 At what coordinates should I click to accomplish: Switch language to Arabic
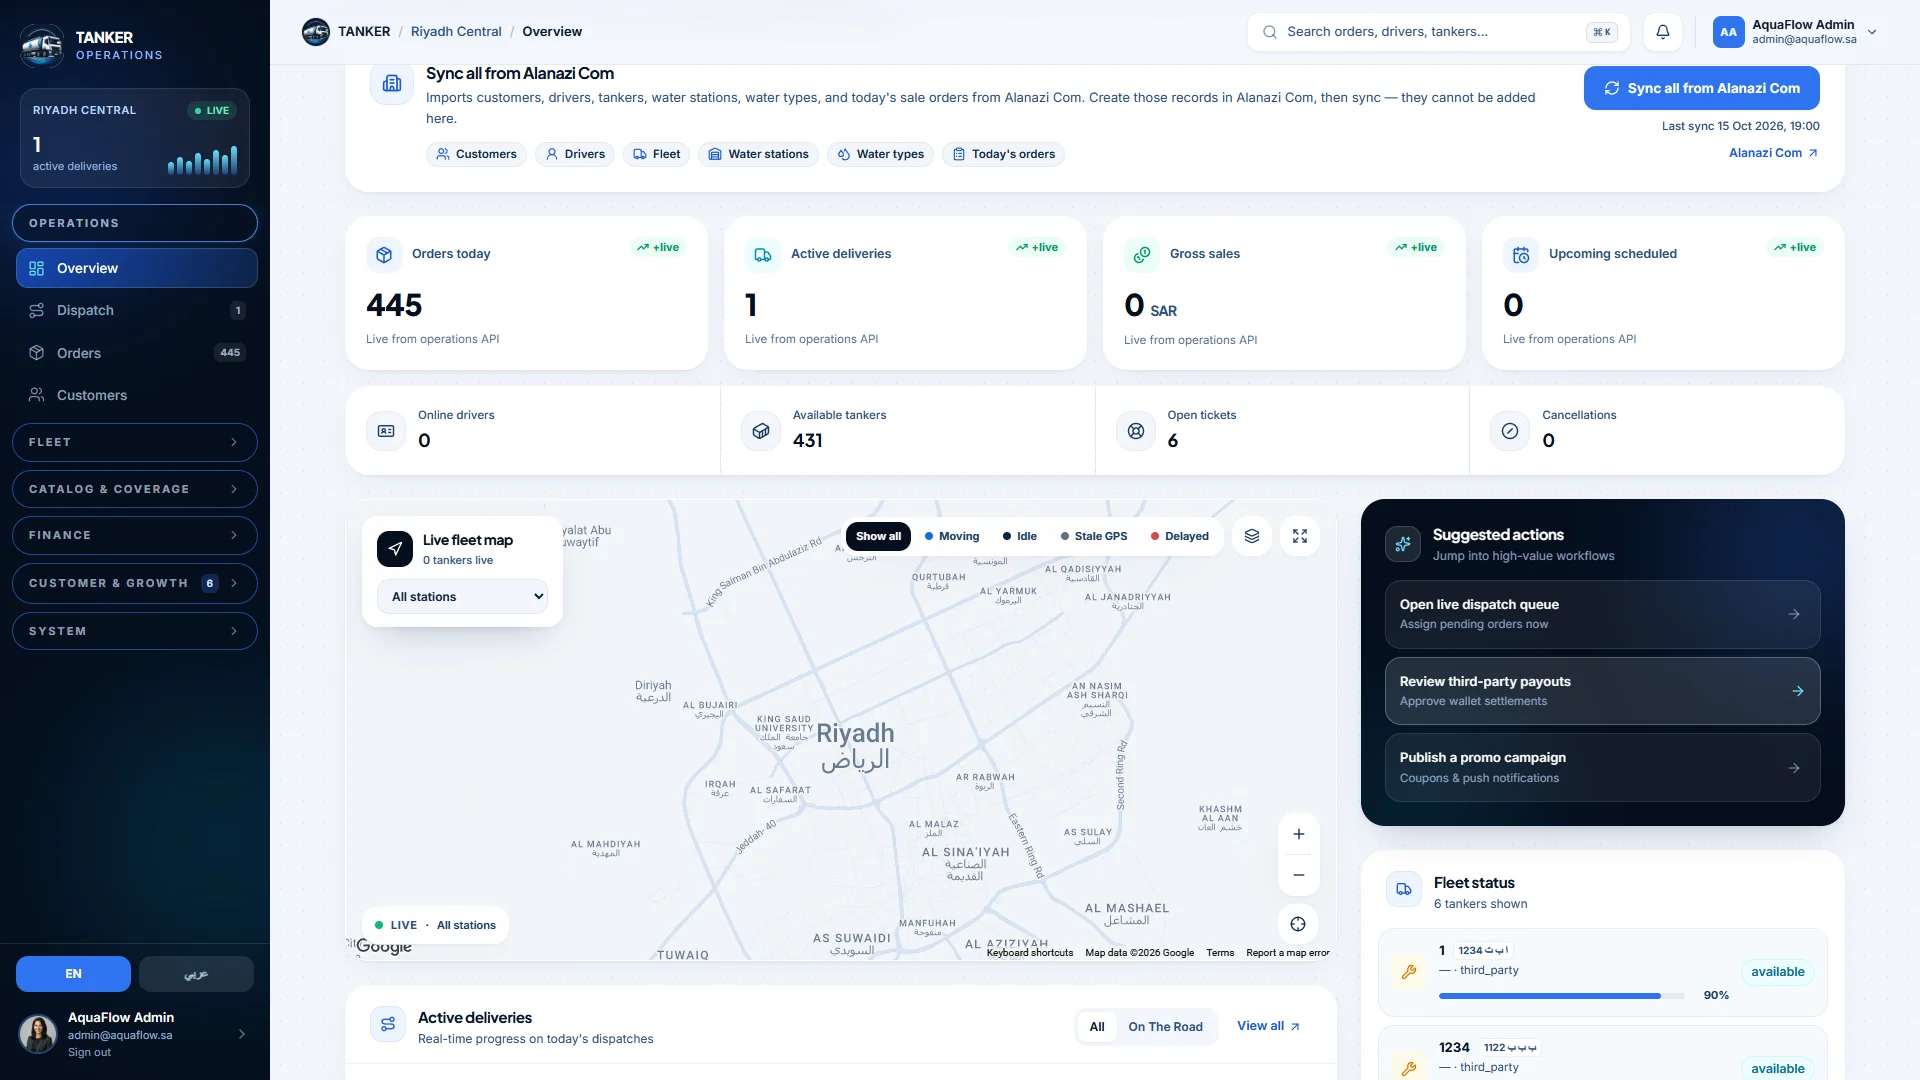(196, 974)
